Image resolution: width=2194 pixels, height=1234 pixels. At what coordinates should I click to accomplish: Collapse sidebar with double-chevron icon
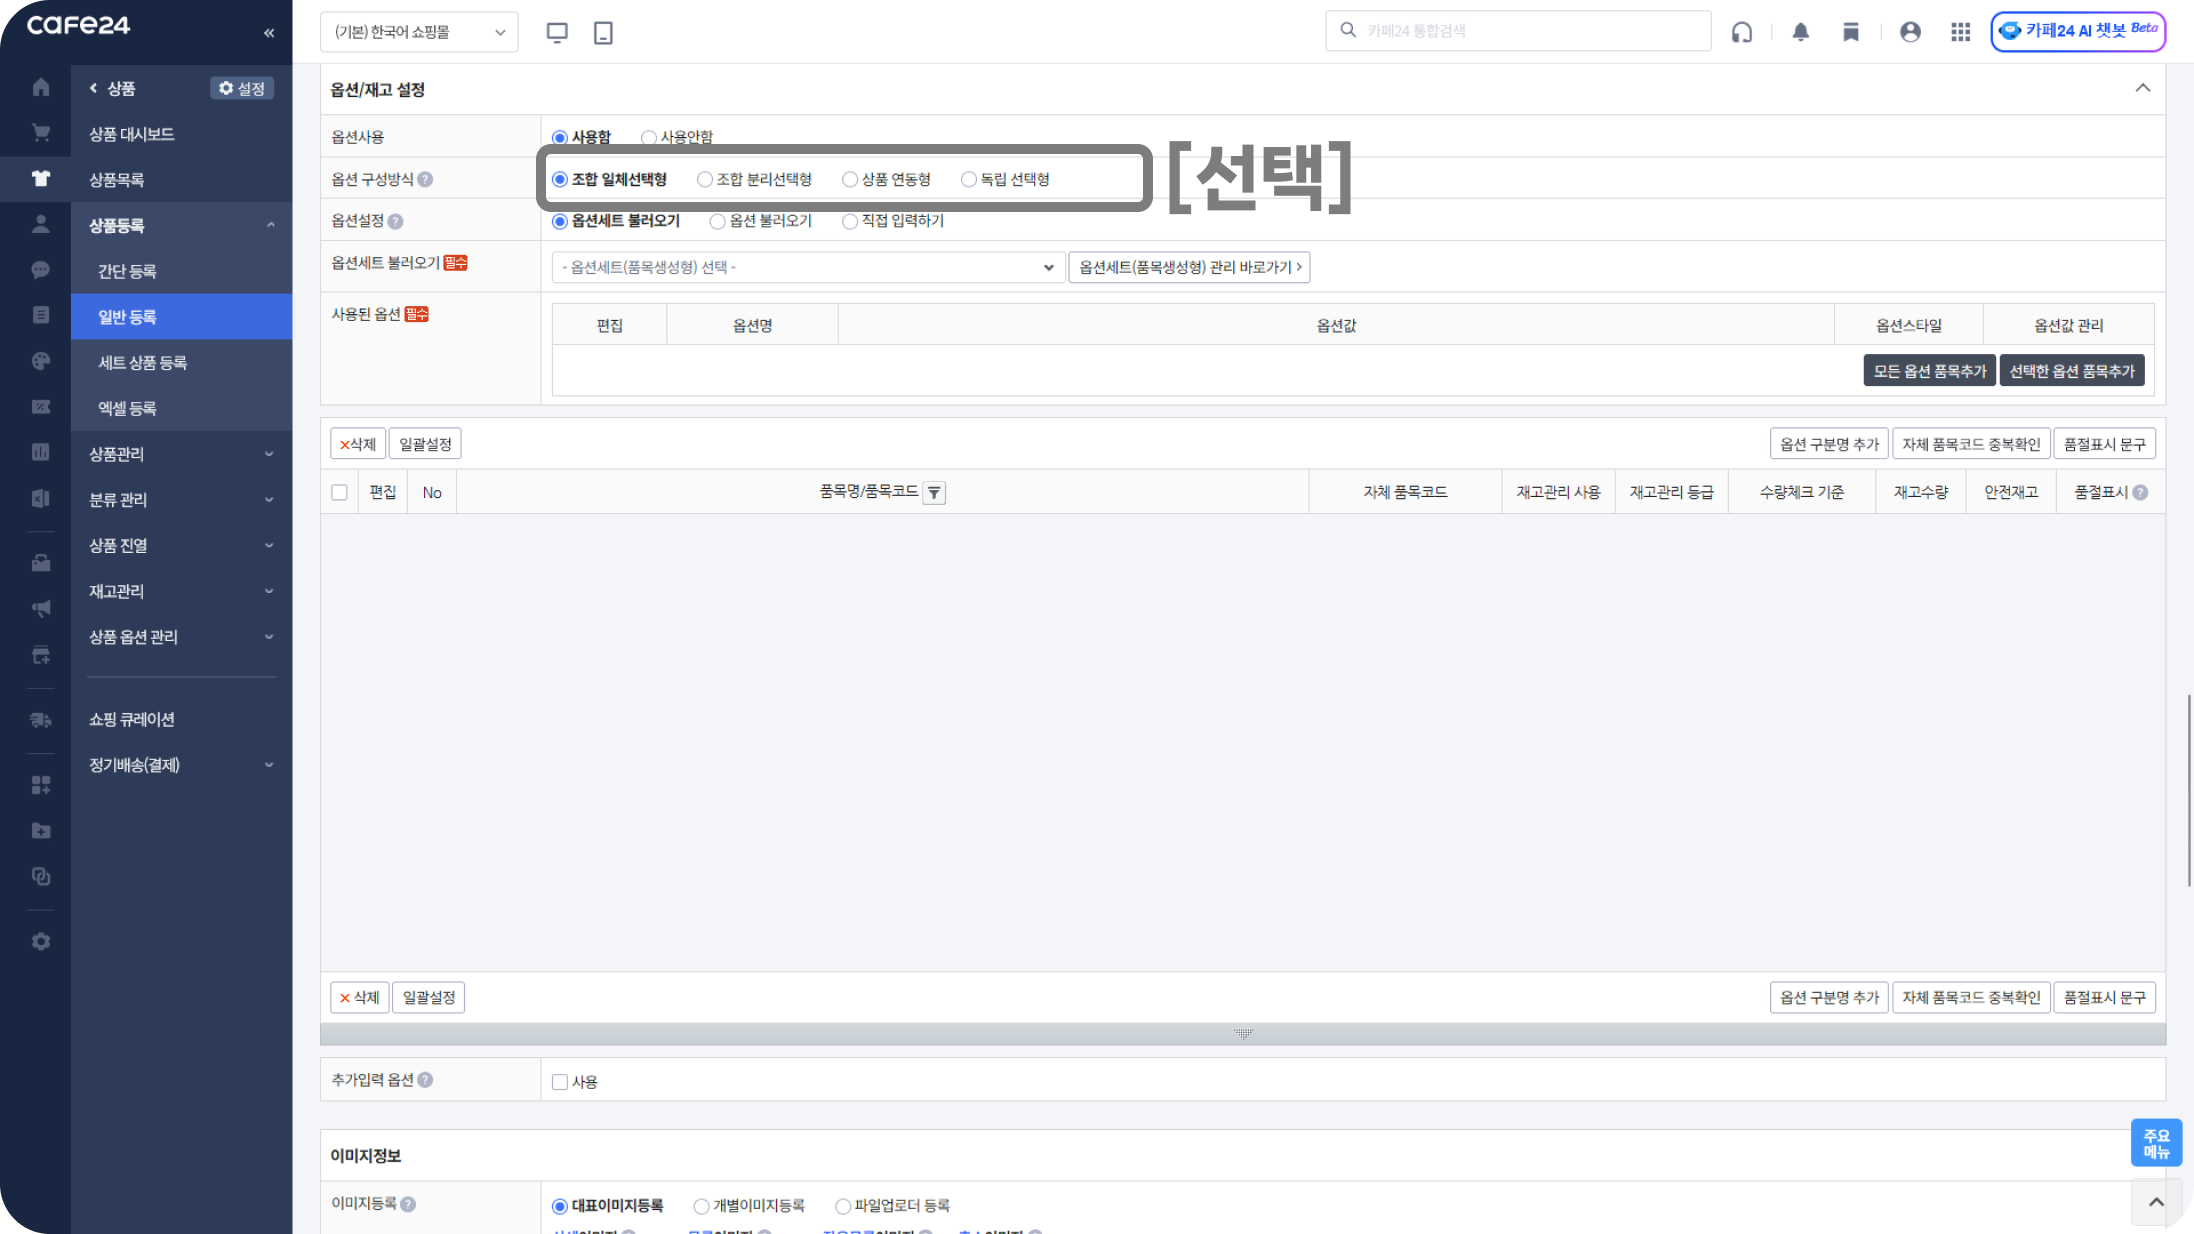coord(269,33)
